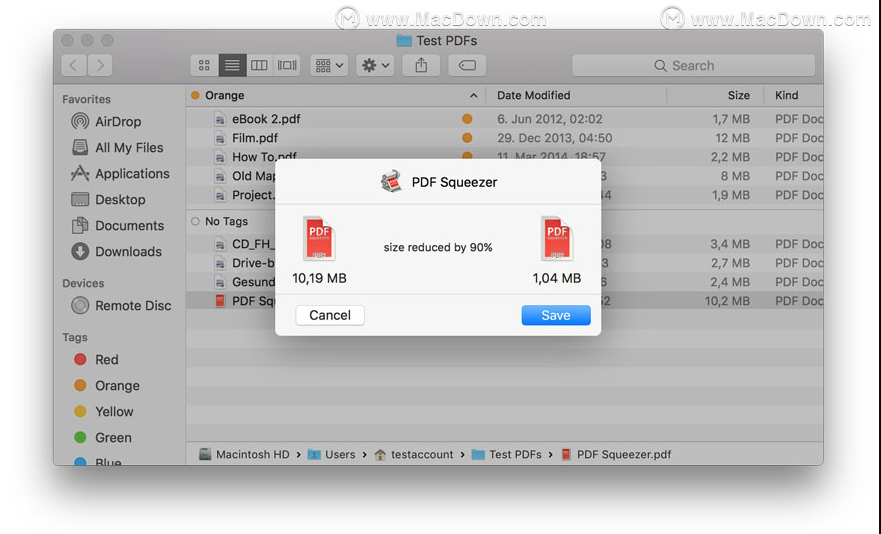The height and width of the screenshot is (534, 881).
Task: Switch to Cover Flow view in Finder toolbar
Action: pyautogui.click(x=287, y=65)
